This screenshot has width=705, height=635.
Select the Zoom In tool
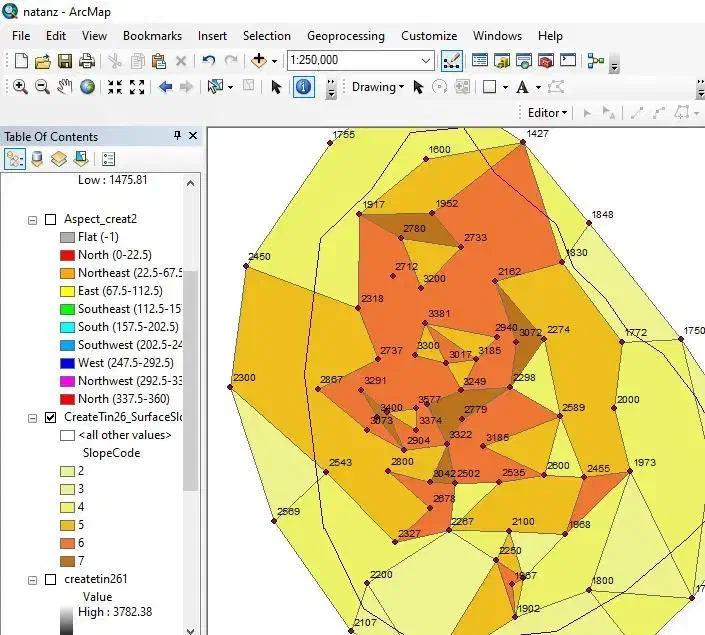pyautogui.click(x=20, y=87)
